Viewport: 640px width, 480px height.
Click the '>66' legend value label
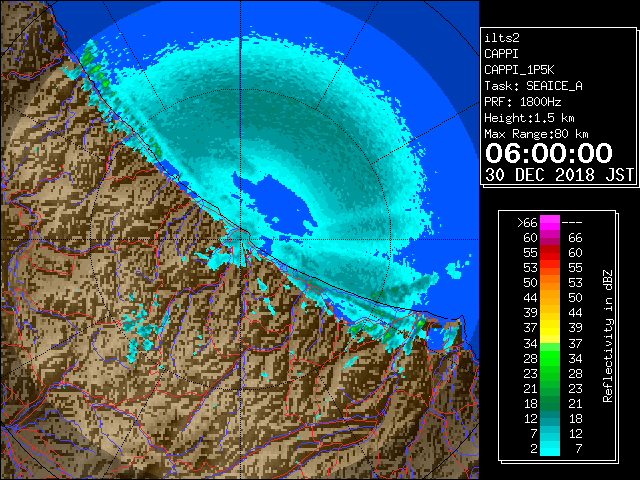tap(527, 223)
